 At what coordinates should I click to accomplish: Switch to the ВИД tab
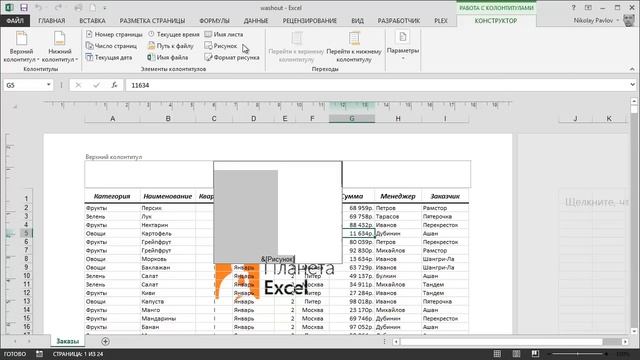[x=358, y=20]
